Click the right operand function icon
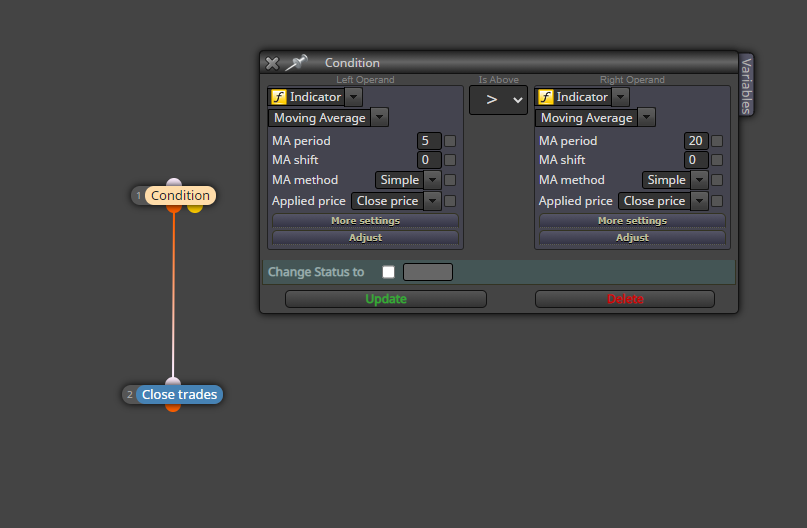The width and height of the screenshot is (807, 528). [x=546, y=97]
